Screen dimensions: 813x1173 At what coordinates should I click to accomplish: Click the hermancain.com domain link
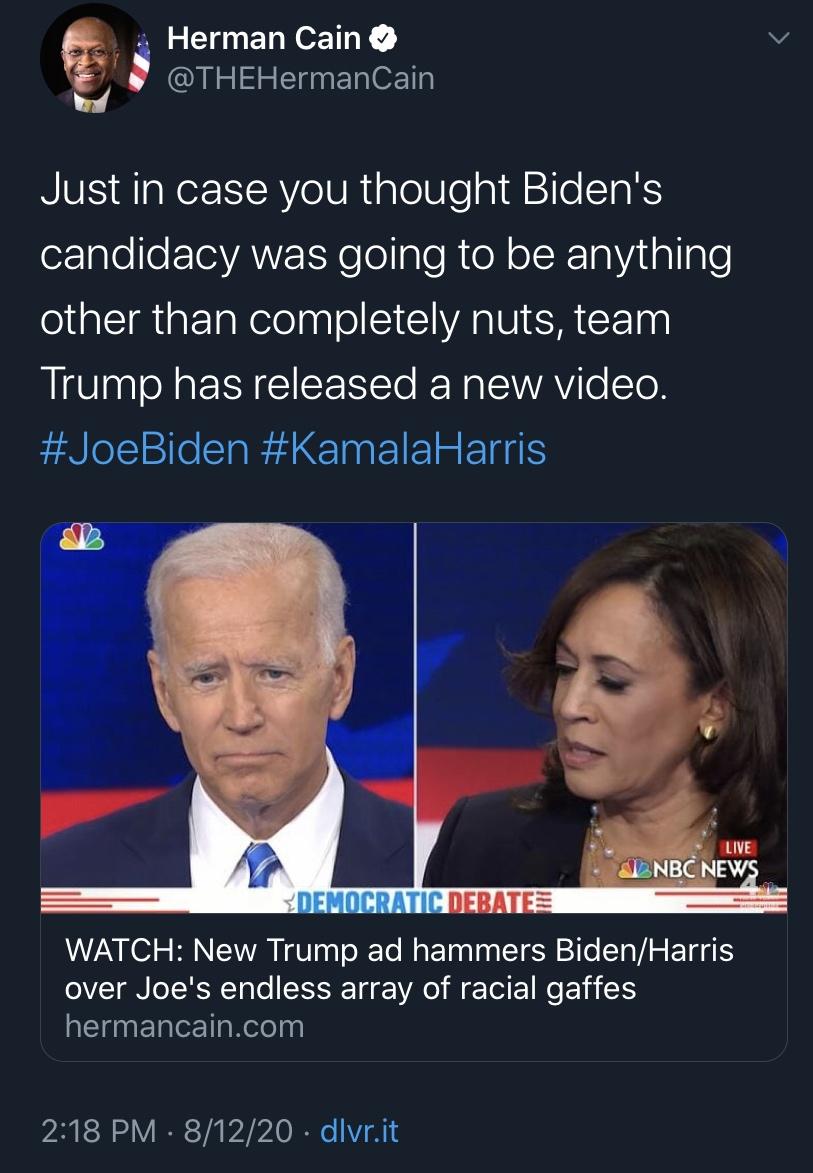[x=184, y=1026]
